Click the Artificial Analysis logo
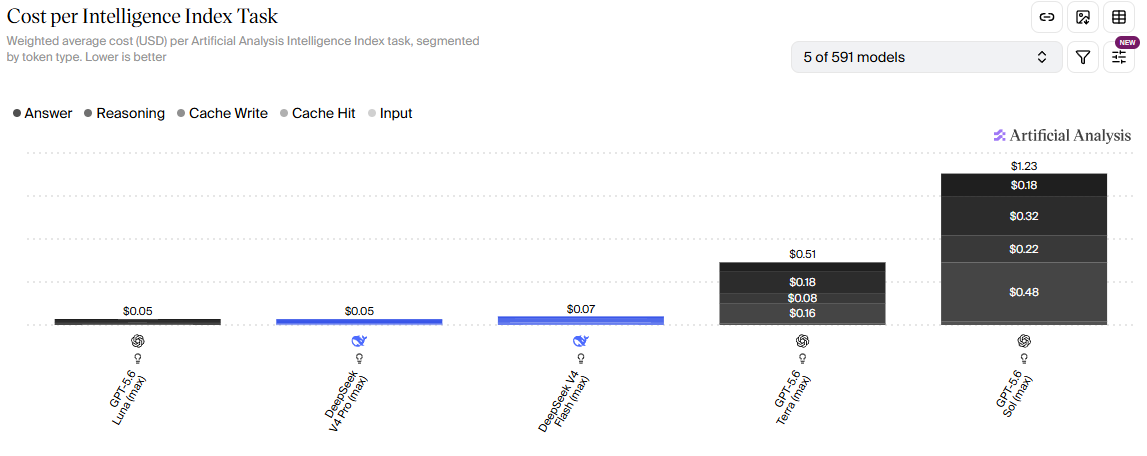The width and height of the screenshot is (1147, 456). [1061, 135]
